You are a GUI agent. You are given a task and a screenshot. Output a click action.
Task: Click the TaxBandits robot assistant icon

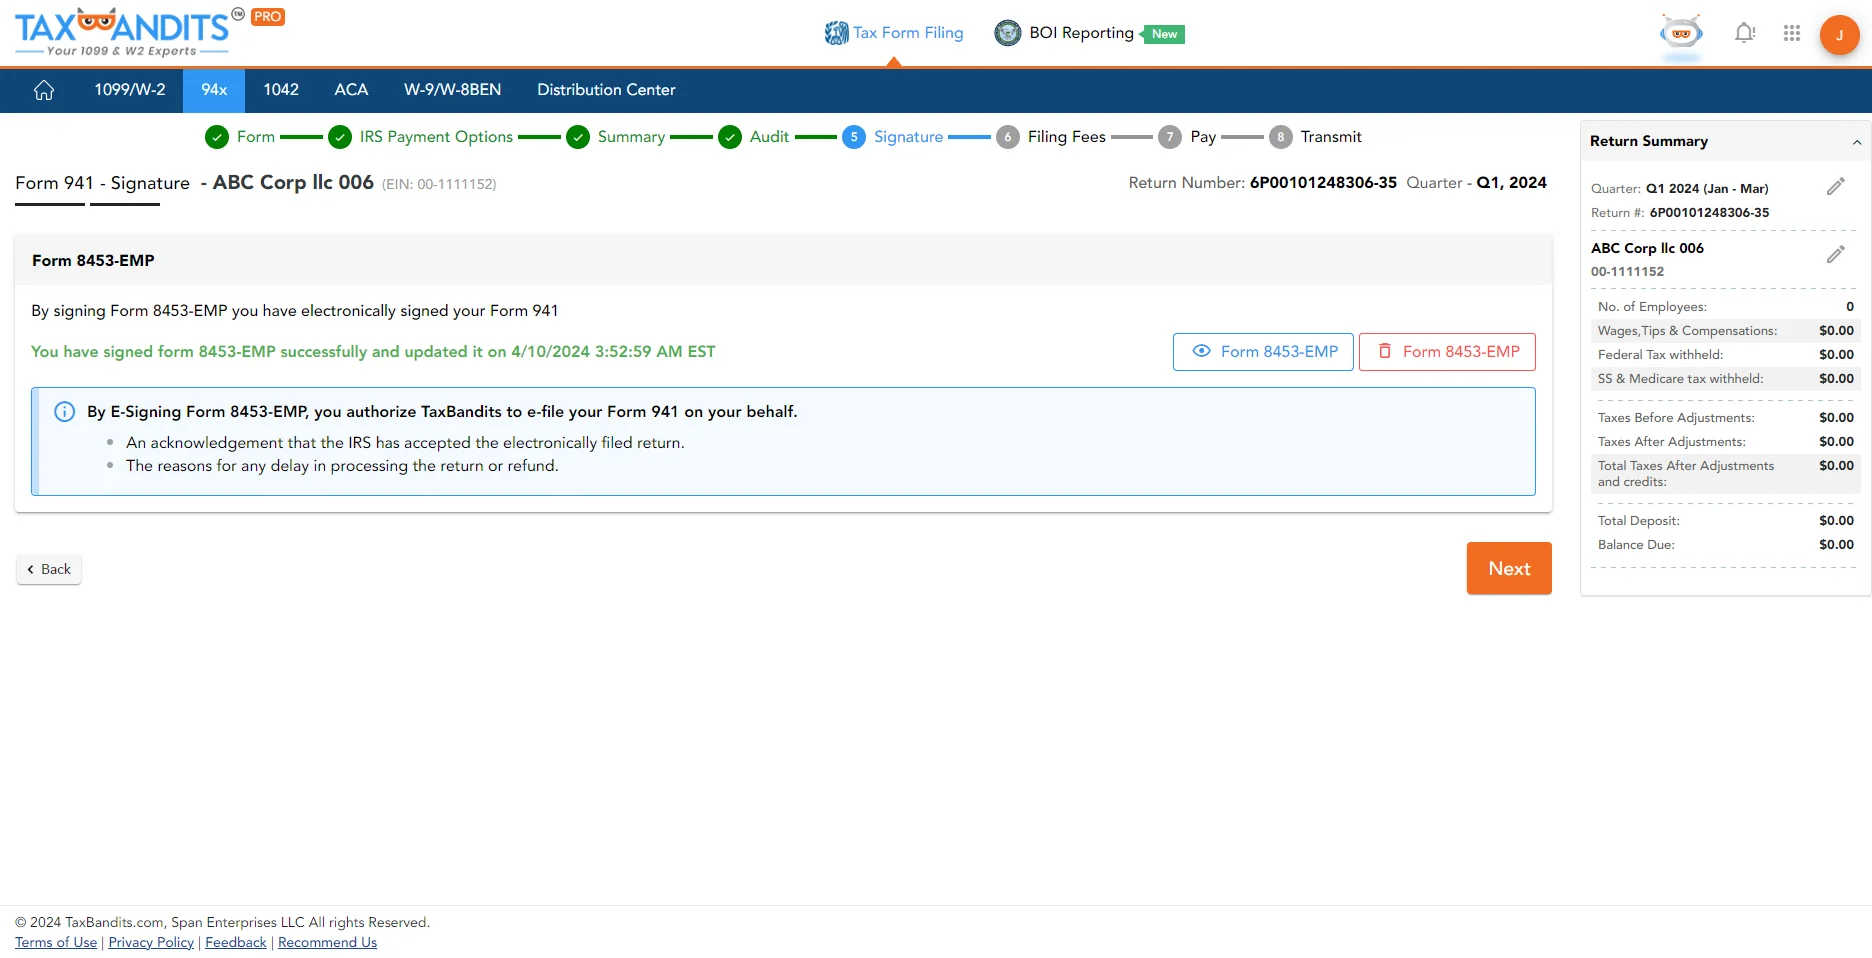coord(1681,33)
